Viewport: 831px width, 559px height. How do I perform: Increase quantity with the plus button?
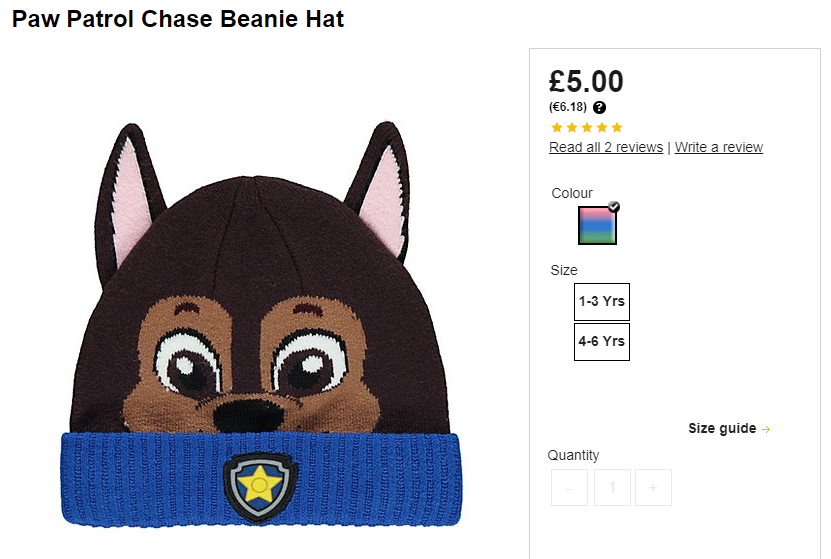653,487
